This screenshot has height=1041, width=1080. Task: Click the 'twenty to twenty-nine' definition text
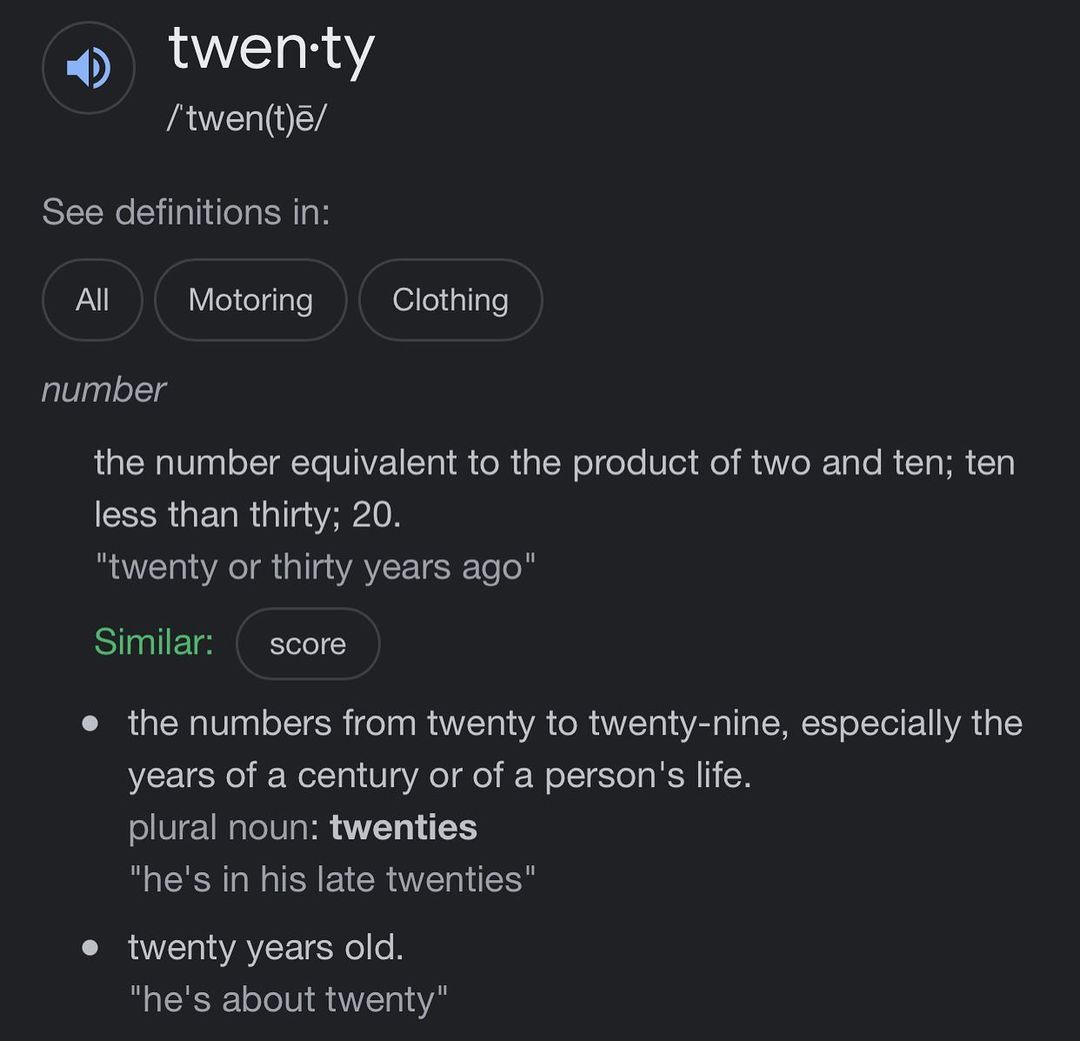pyautogui.click(x=575, y=749)
